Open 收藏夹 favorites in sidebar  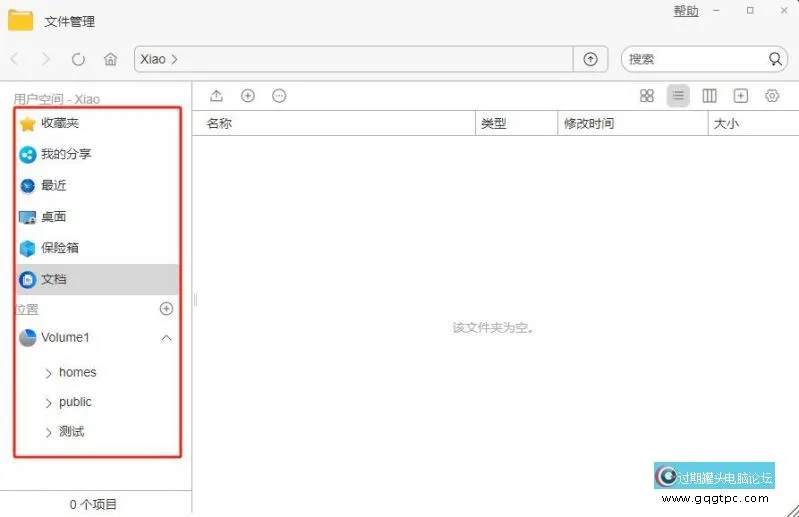point(97,123)
